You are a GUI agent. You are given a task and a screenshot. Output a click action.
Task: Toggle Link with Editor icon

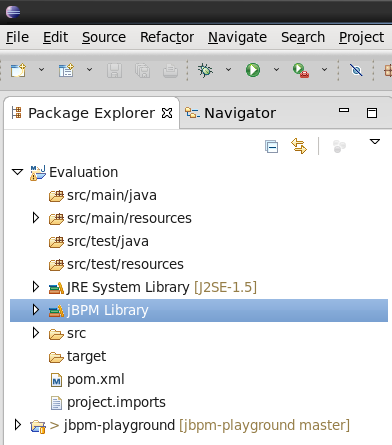pyautogui.click(x=299, y=146)
